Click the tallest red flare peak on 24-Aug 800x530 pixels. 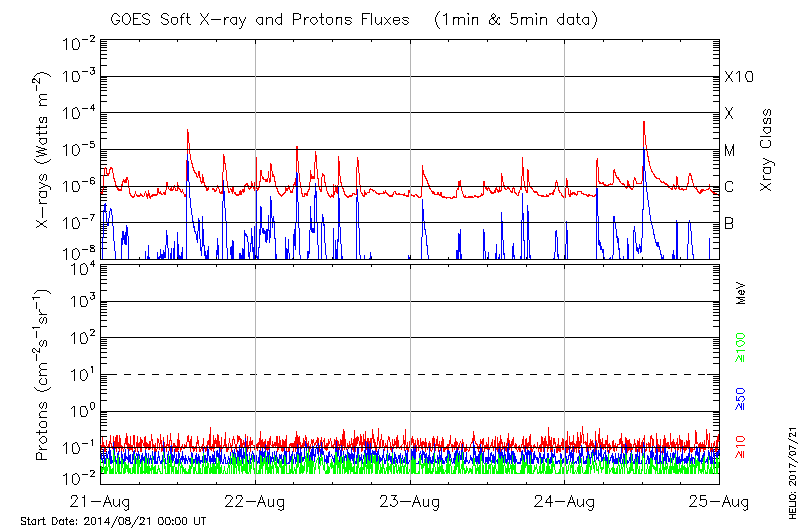coord(644,123)
